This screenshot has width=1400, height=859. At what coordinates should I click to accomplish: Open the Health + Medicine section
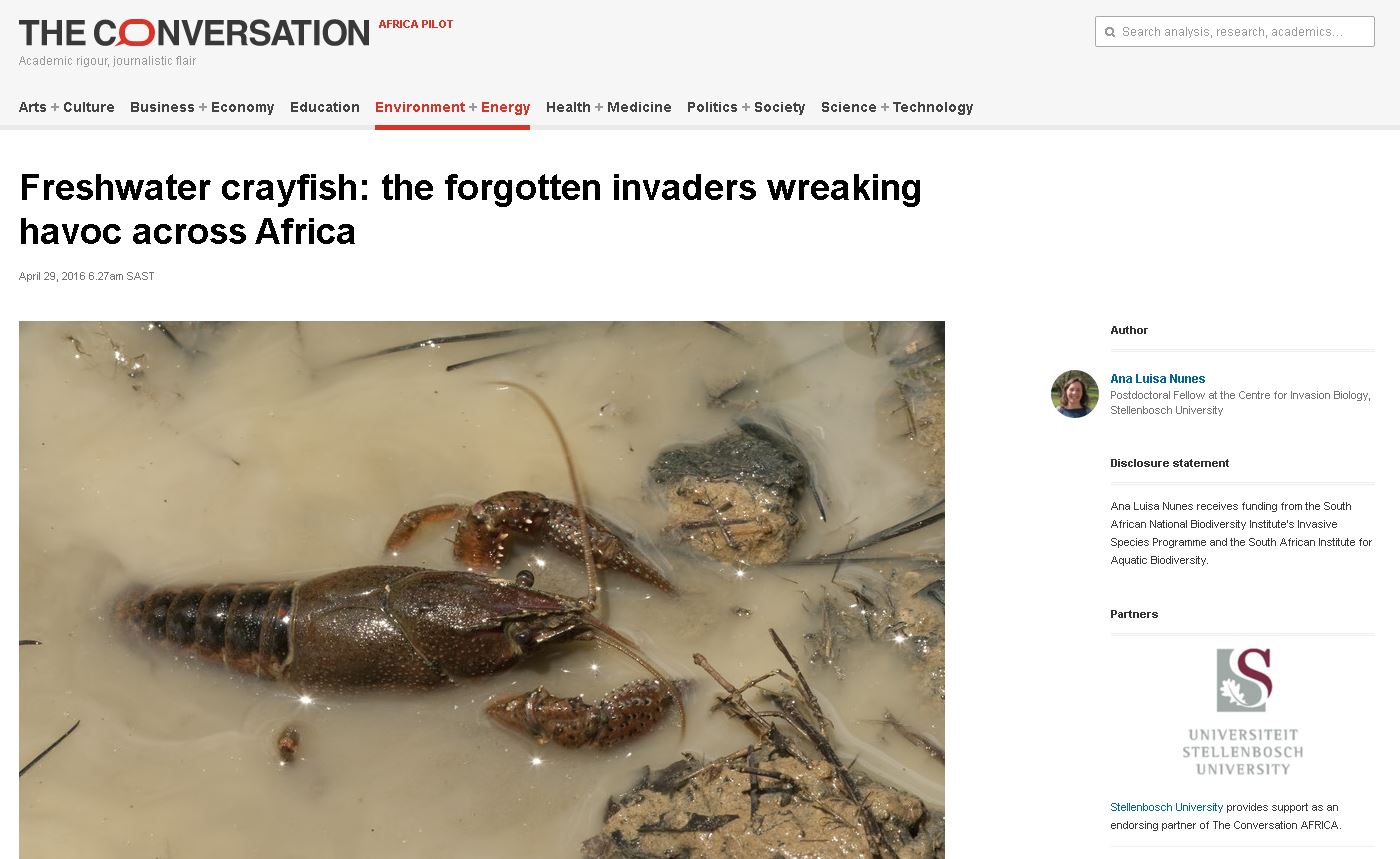[609, 107]
